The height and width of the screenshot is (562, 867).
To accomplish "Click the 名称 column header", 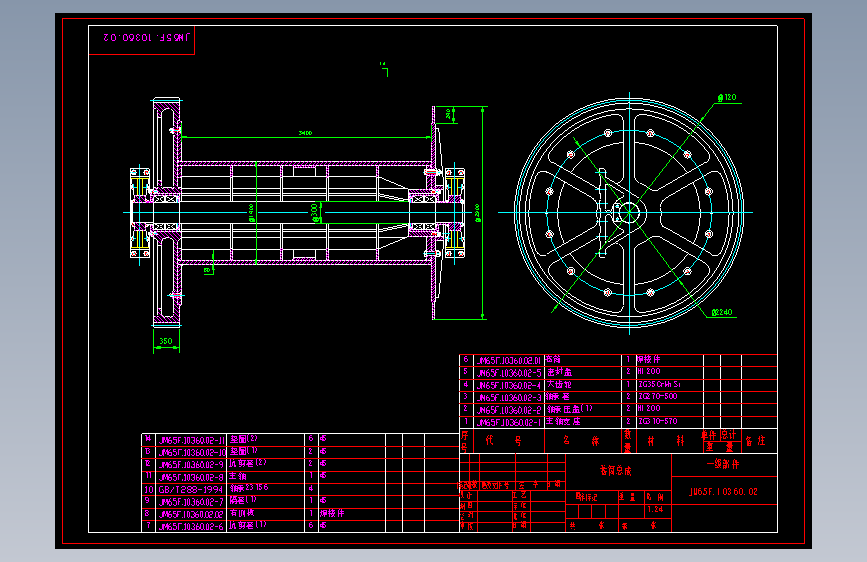I will click(x=581, y=441).
